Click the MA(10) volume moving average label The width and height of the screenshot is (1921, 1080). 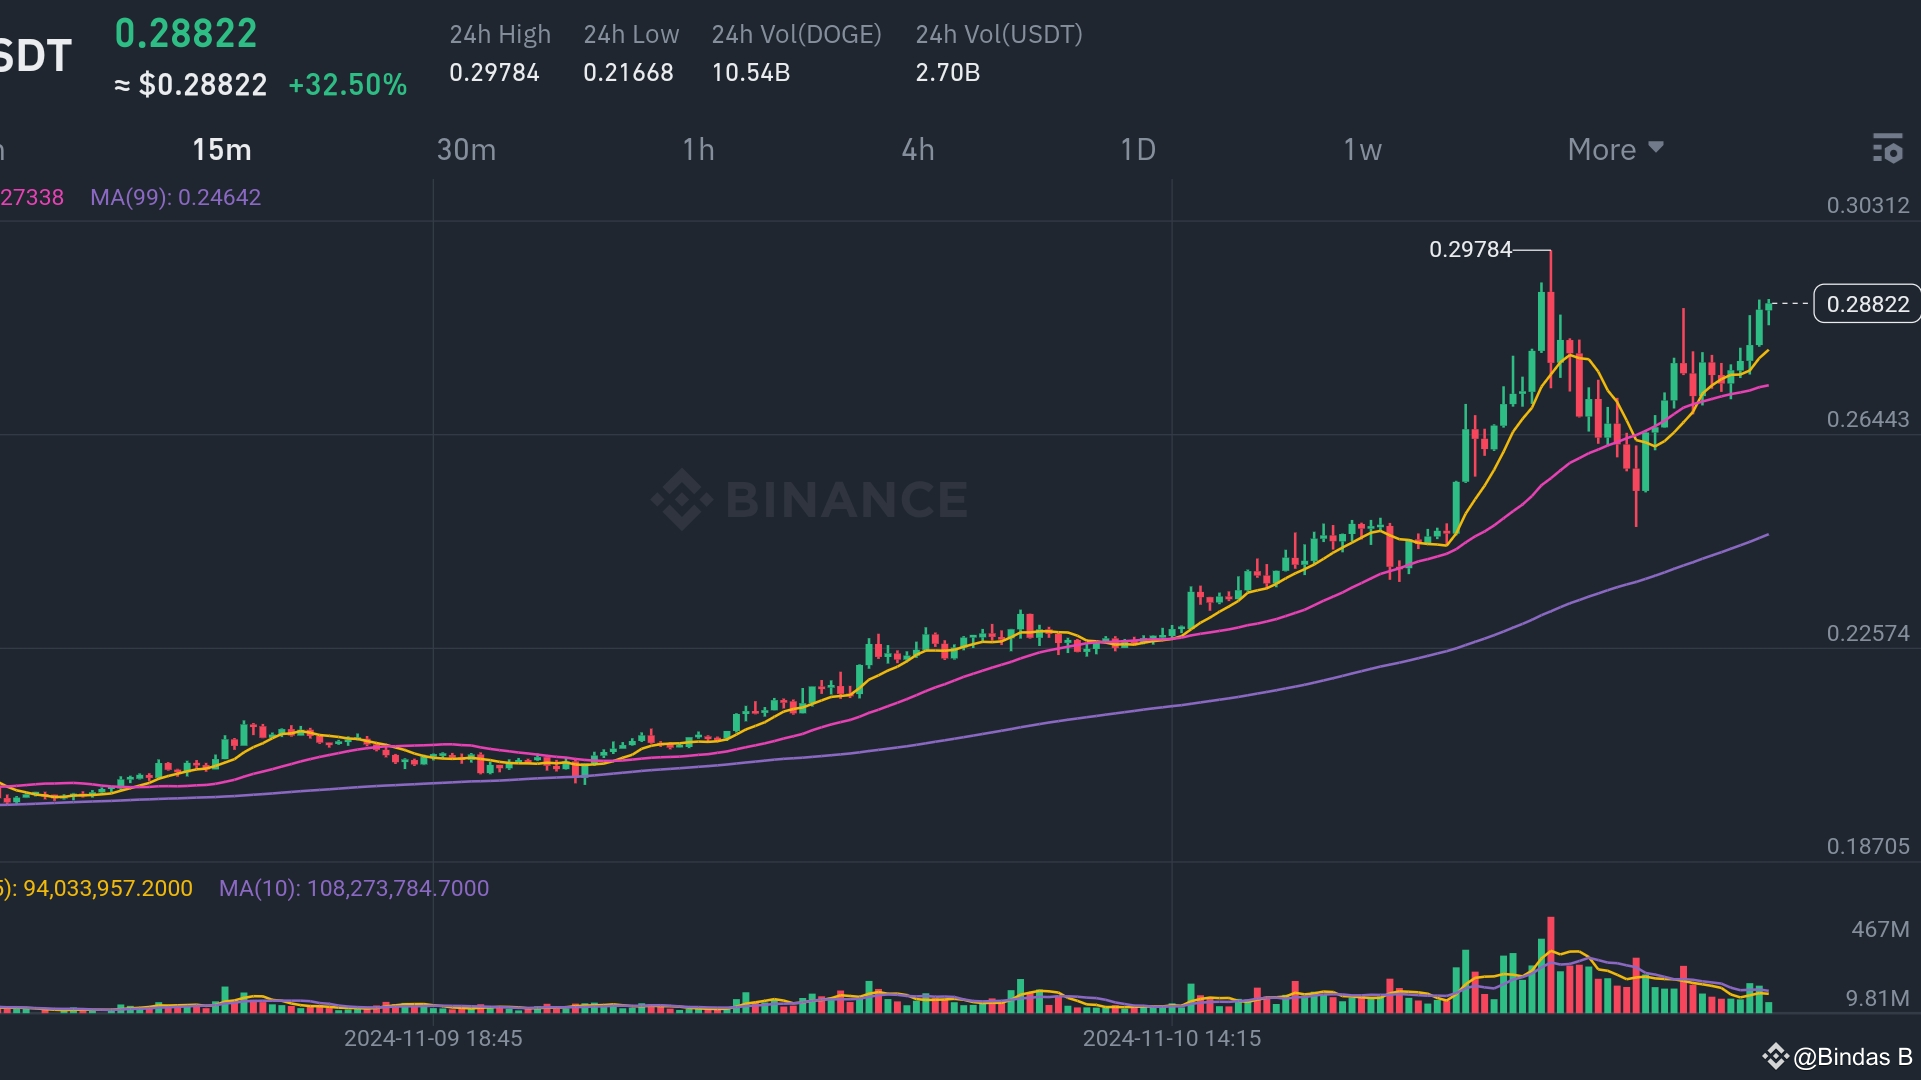pos(353,888)
